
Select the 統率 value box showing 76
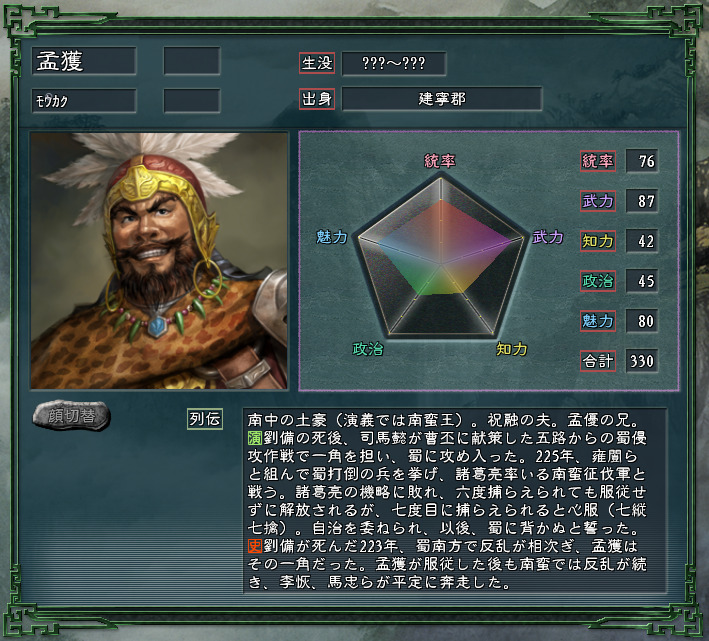(642, 161)
